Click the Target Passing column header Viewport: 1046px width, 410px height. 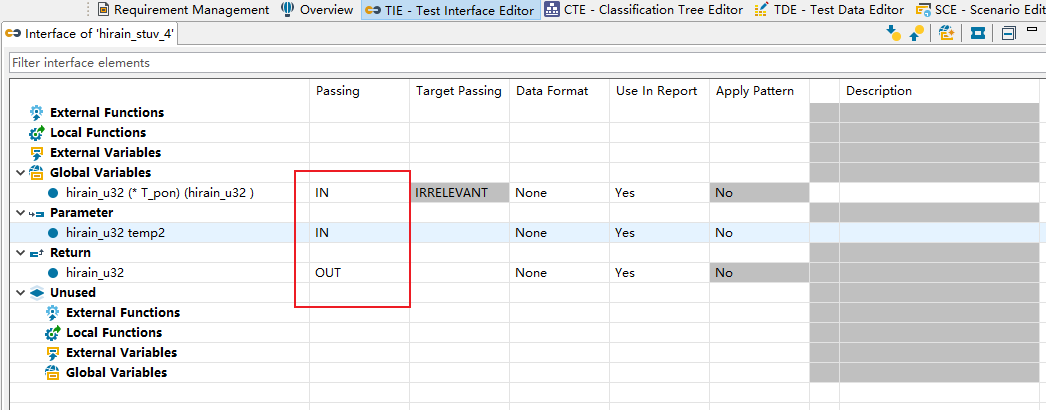coord(459,91)
